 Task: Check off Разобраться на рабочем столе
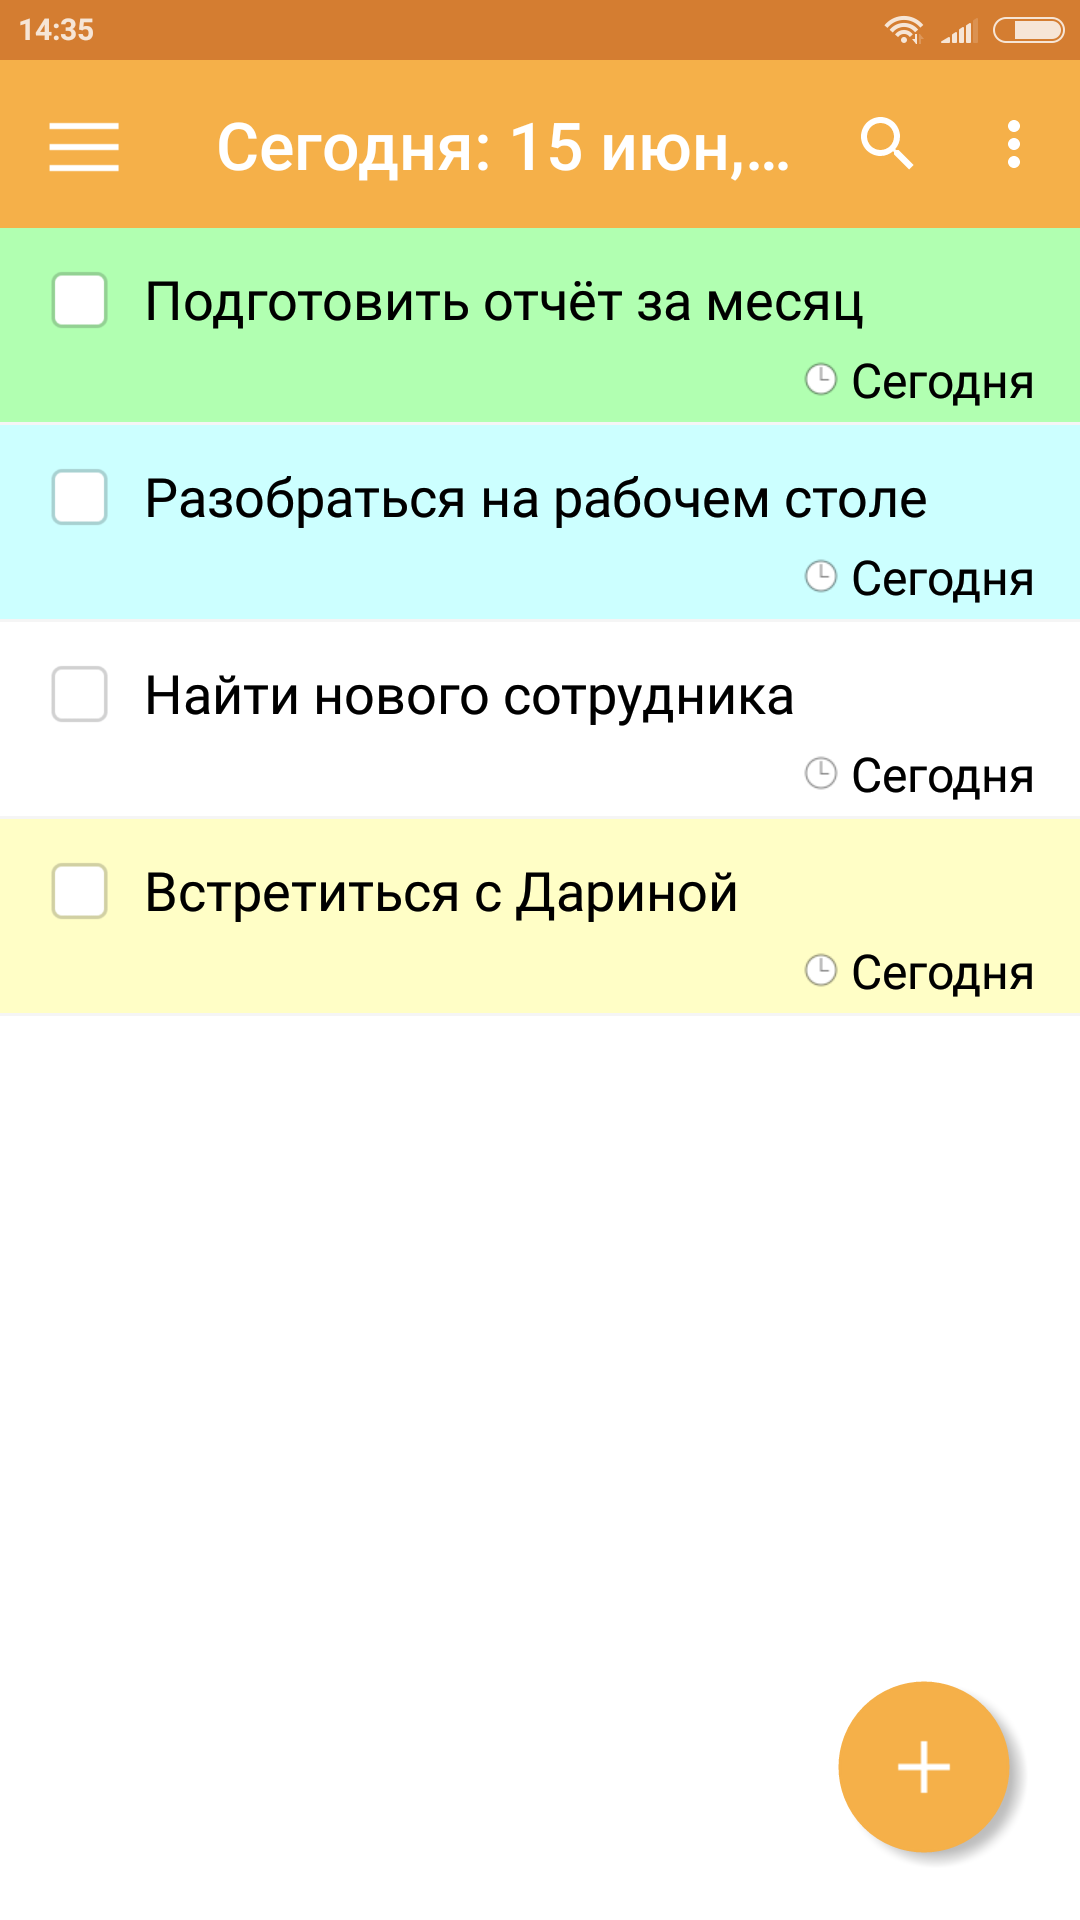coord(80,497)
